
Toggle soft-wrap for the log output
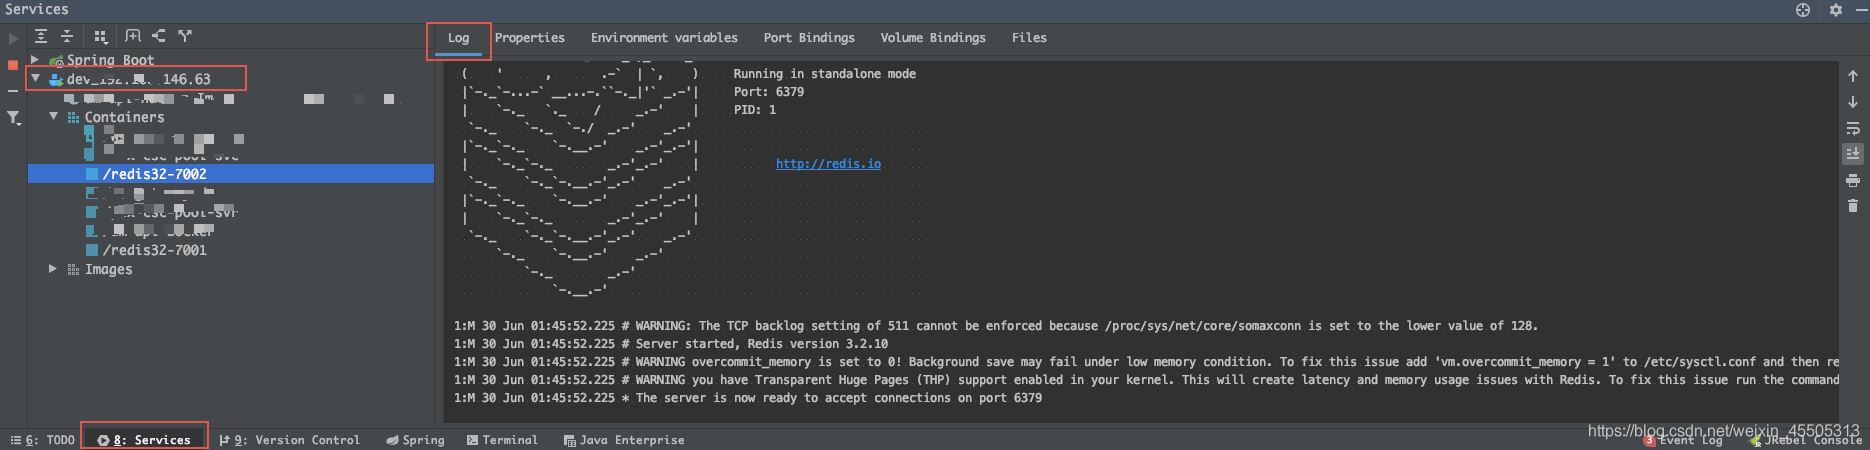pos(1852,129)
